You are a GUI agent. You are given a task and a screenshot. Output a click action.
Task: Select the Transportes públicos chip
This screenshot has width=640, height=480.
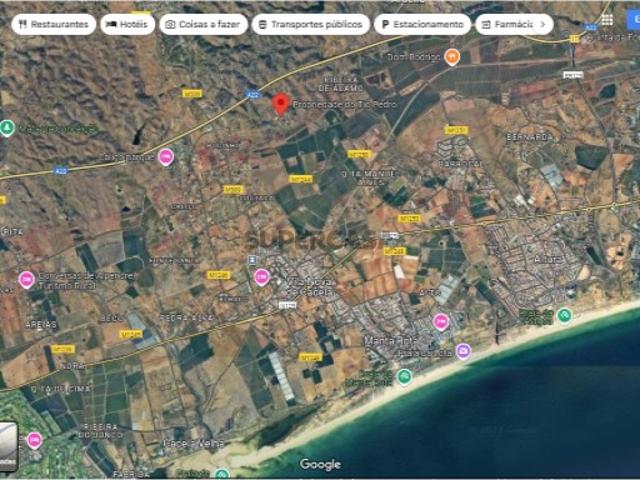pos(310,24)
